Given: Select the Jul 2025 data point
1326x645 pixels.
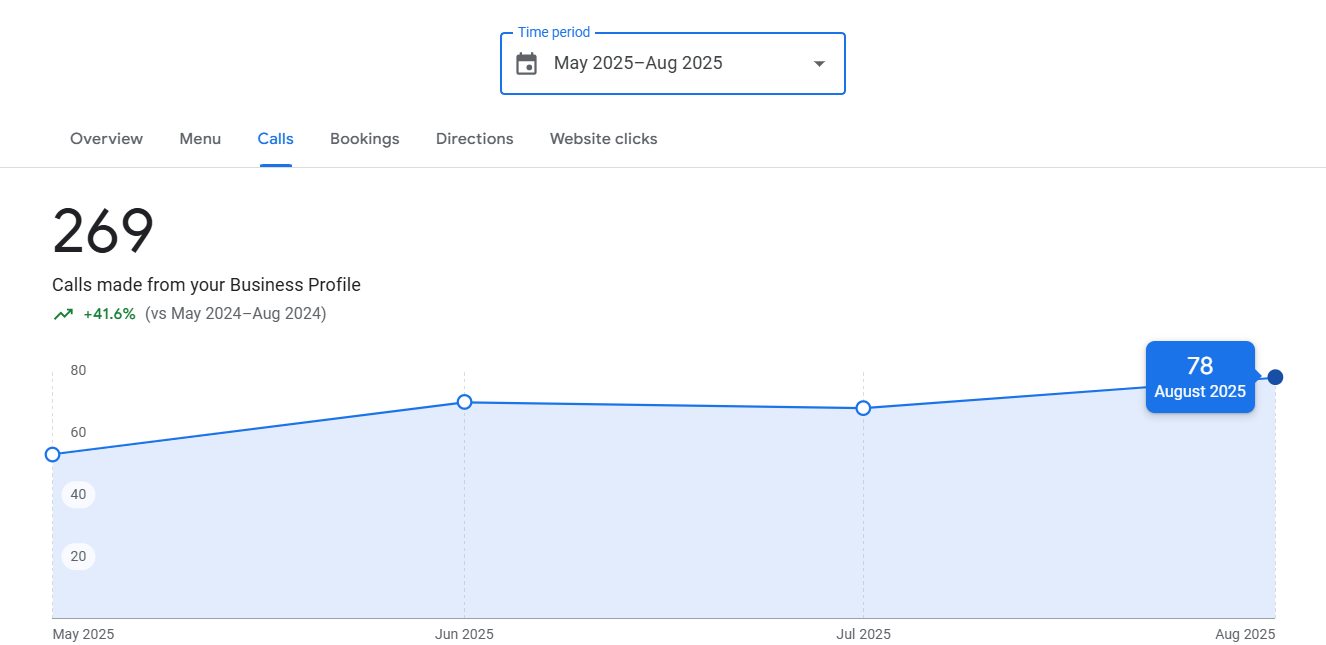Looking at the screenshot, I should click(x=863, y=408).
